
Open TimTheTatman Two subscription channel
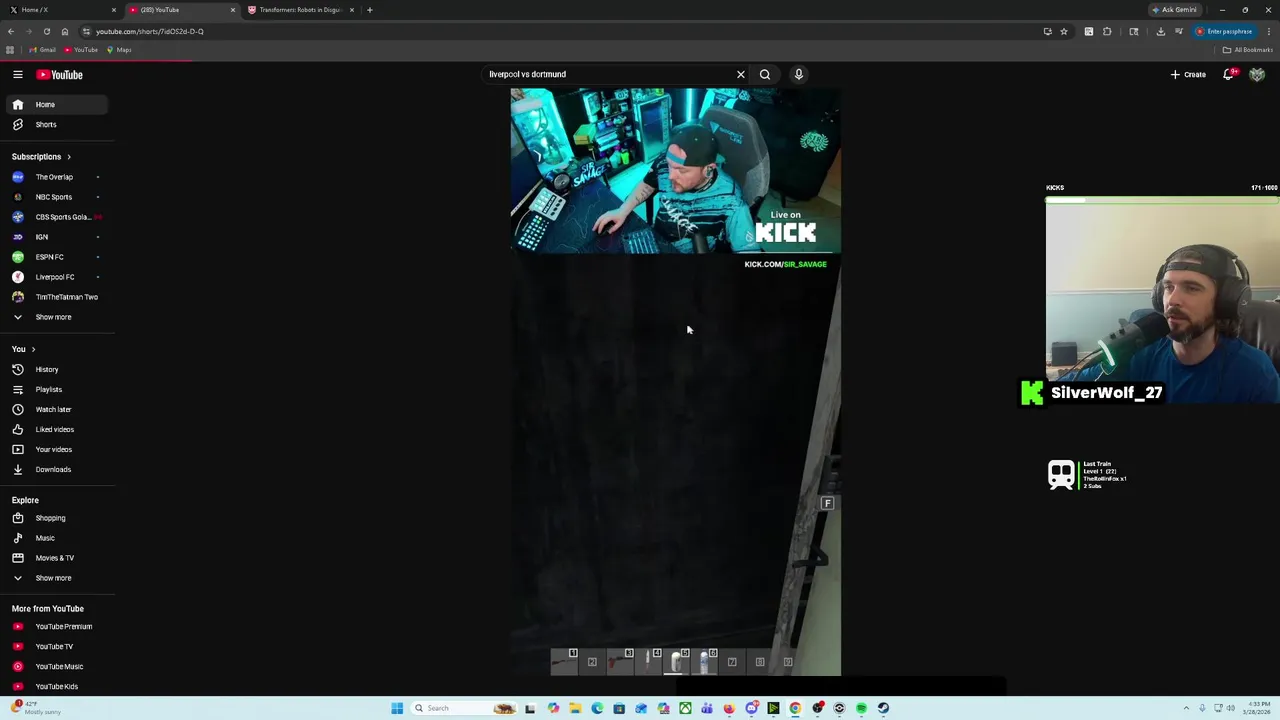pos(58,297)
